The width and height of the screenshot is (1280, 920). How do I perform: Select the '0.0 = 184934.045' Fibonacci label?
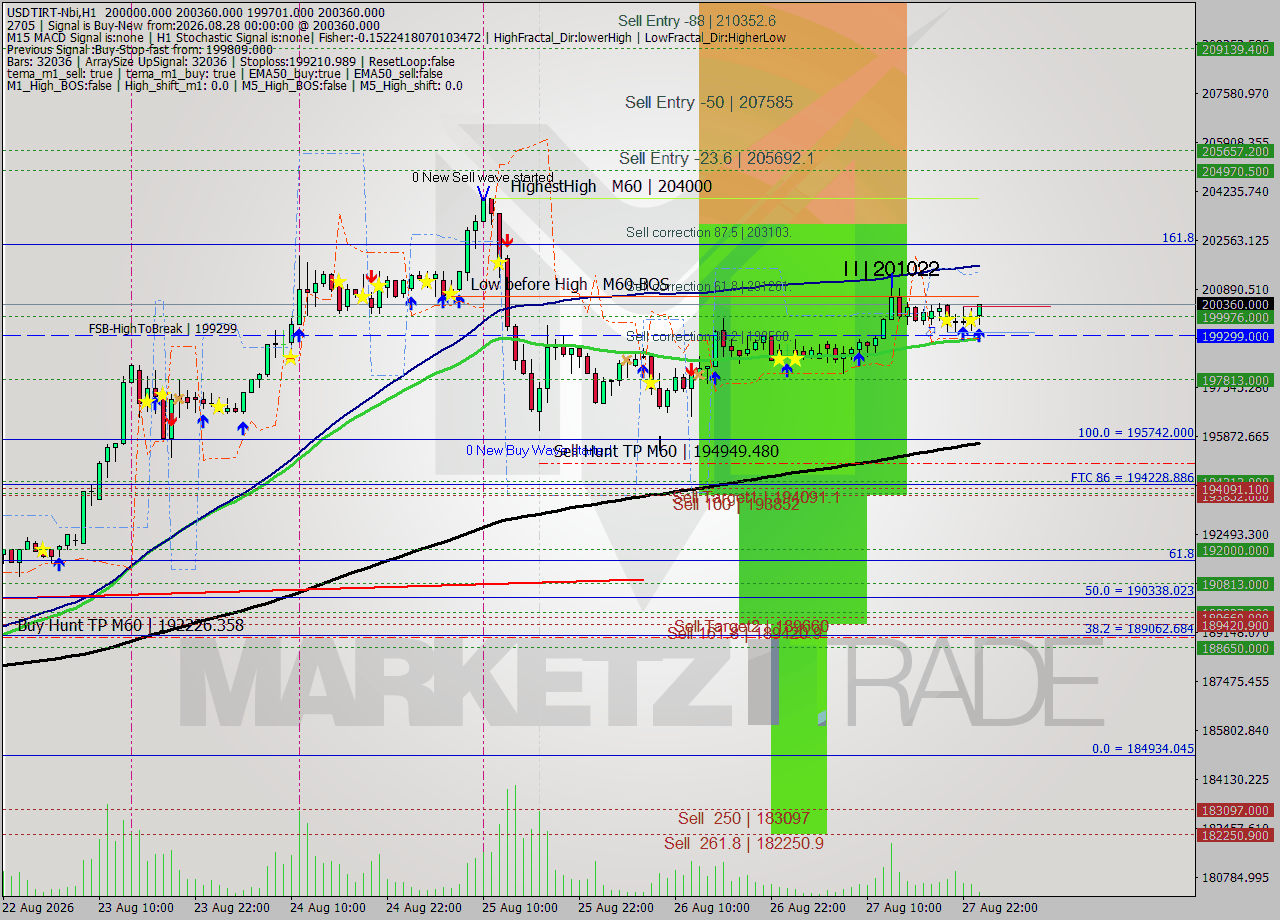tap(1143, 748)
